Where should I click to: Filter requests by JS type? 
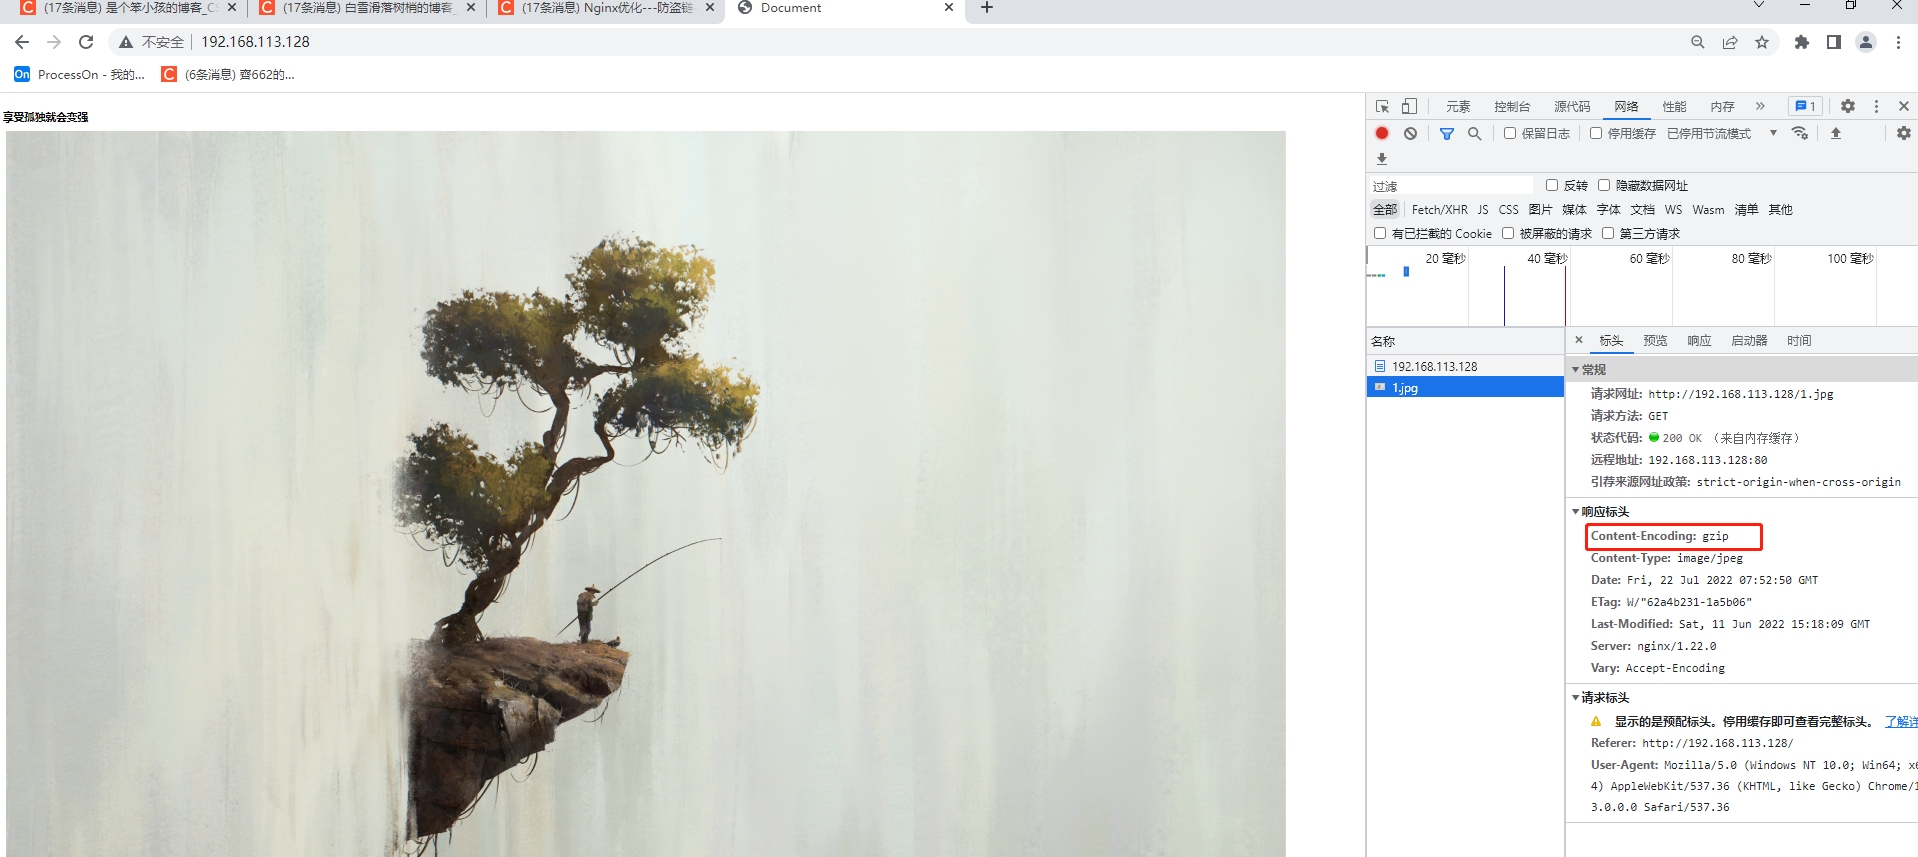(1483, 210)
